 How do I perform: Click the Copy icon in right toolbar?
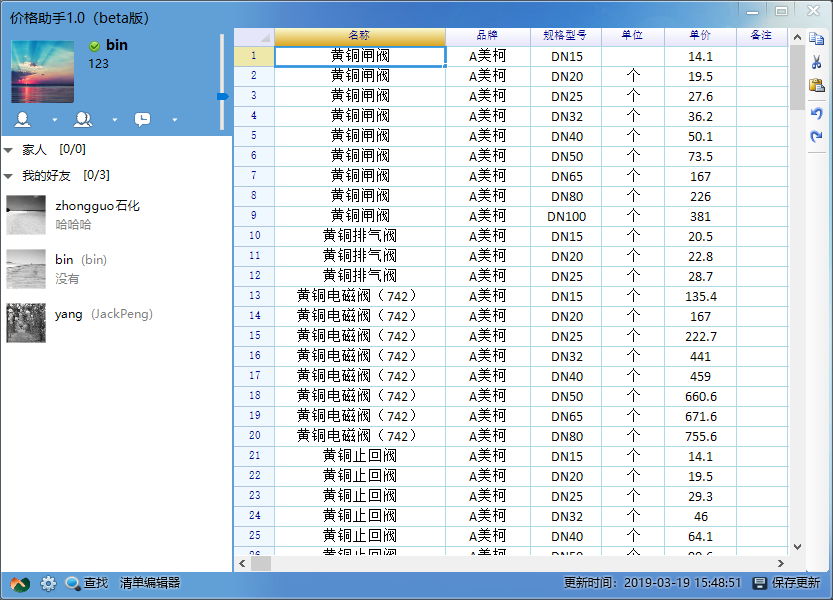(x=817, y=40)
